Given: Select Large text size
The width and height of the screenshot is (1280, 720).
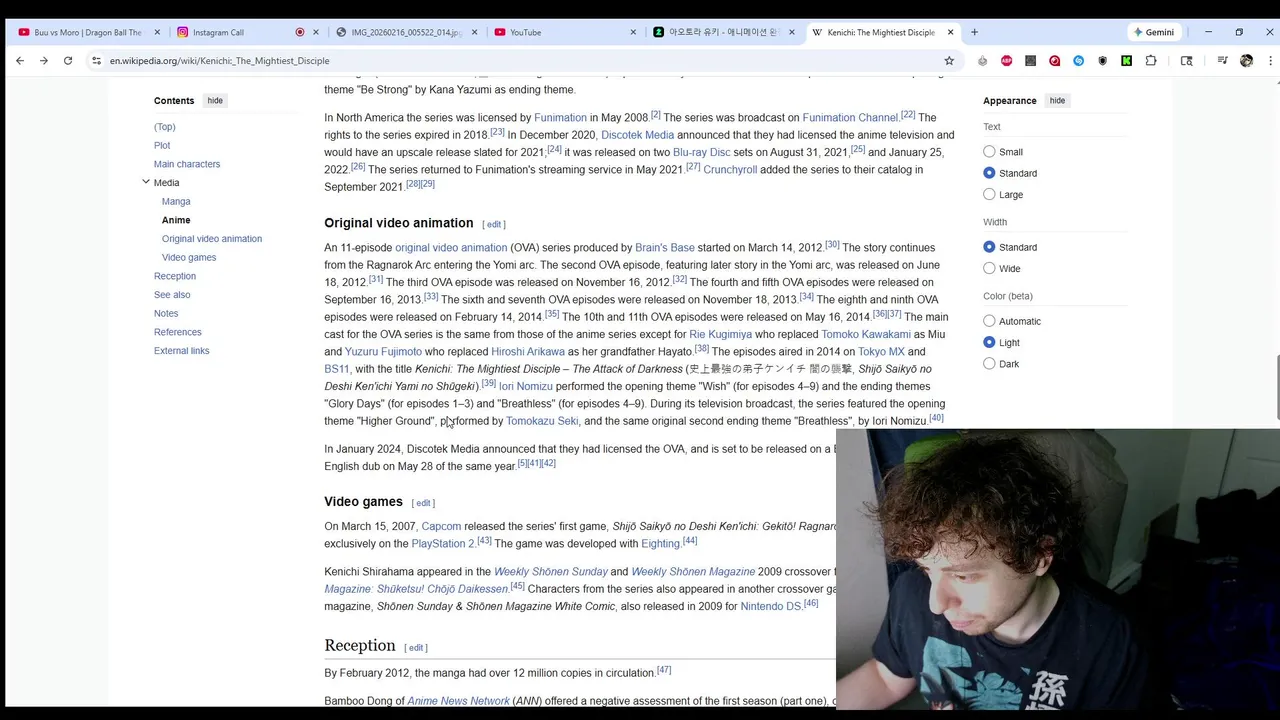Looking at the screenshot, I should [x=989, y=194].
